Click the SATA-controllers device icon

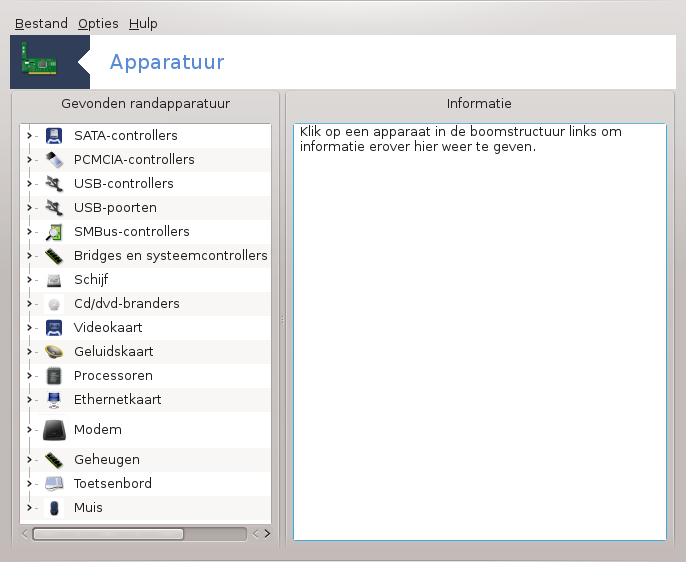click(54, 136)
